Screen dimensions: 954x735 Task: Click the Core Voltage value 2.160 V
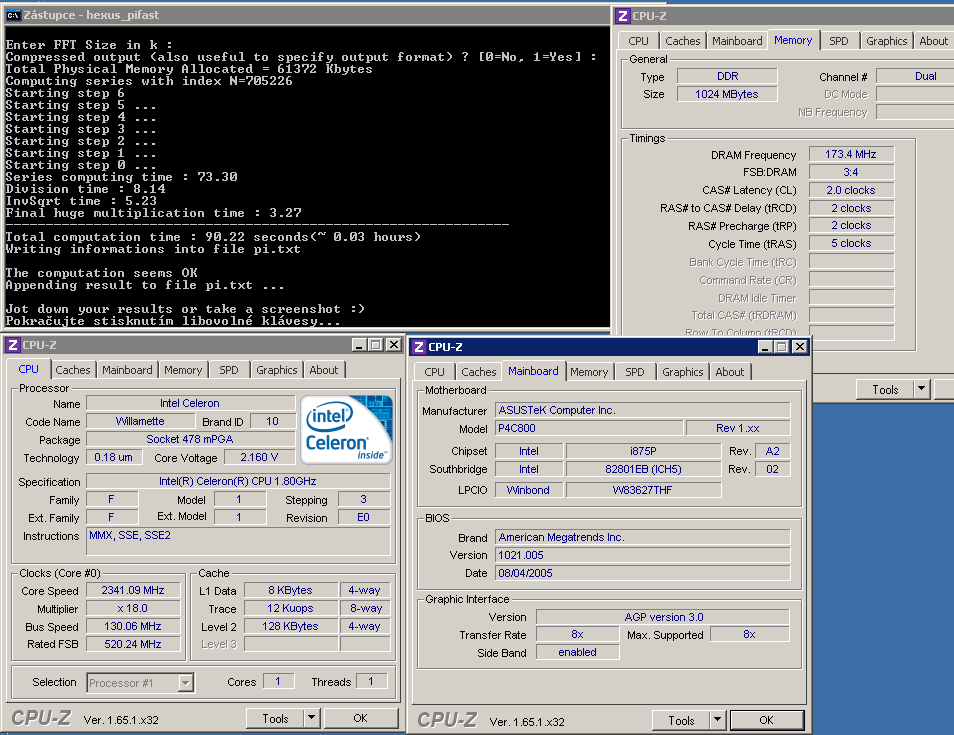tap(259, 457)
